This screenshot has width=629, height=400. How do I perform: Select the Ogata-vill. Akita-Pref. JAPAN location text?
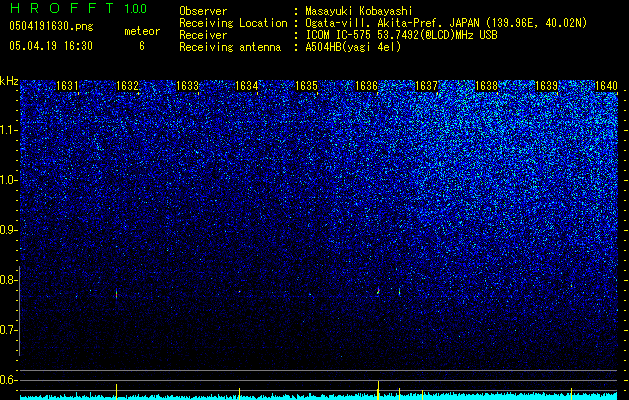pyautogui.click(x=446, y=23)
